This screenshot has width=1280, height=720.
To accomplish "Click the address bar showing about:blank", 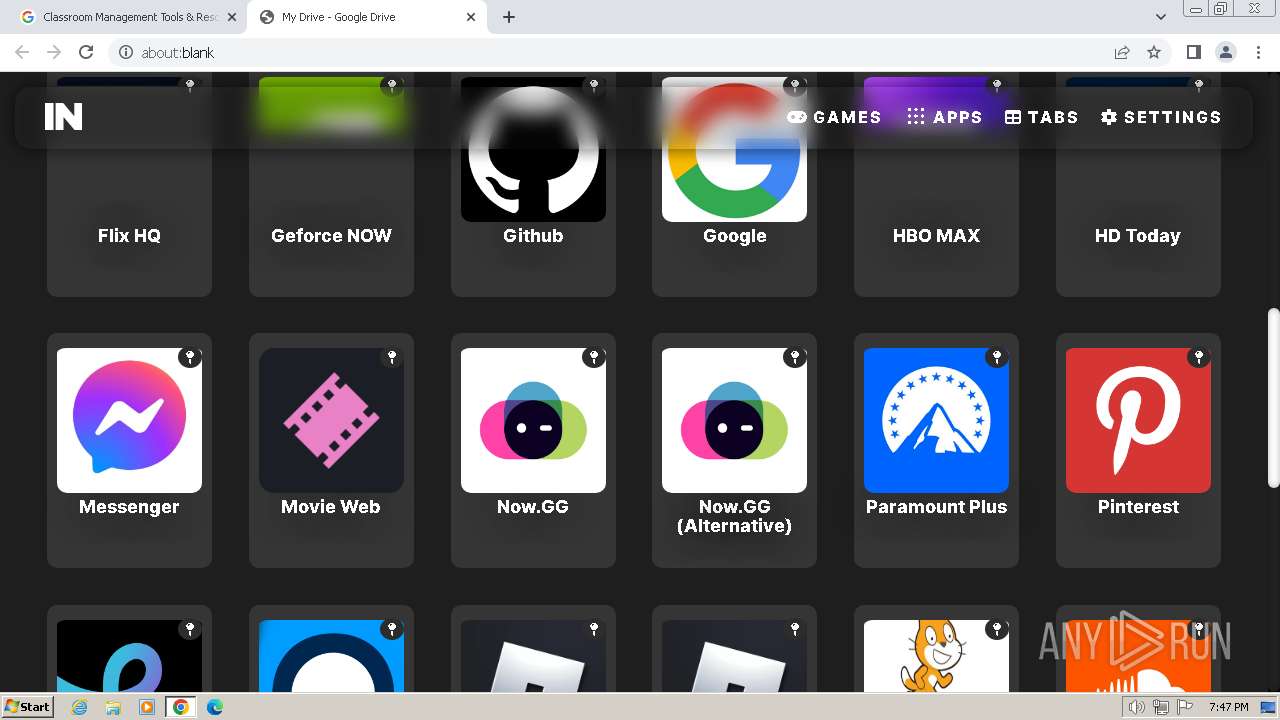I will pyautogui.click(x=610, y=52).
